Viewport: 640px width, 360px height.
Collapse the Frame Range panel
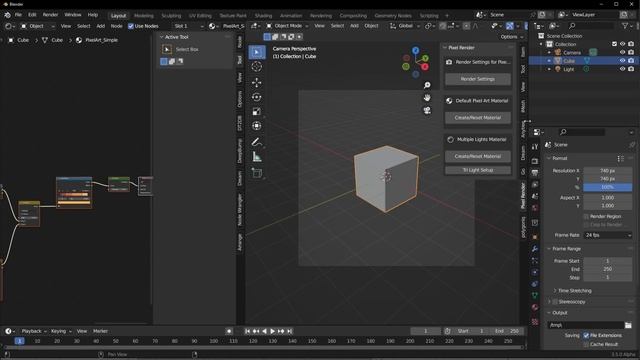pos(566,249)
